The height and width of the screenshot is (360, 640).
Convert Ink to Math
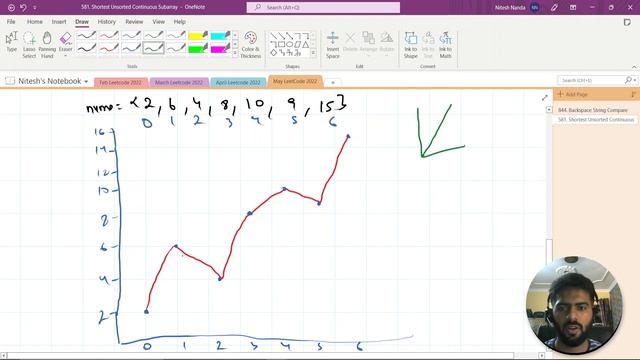[445, 45]
